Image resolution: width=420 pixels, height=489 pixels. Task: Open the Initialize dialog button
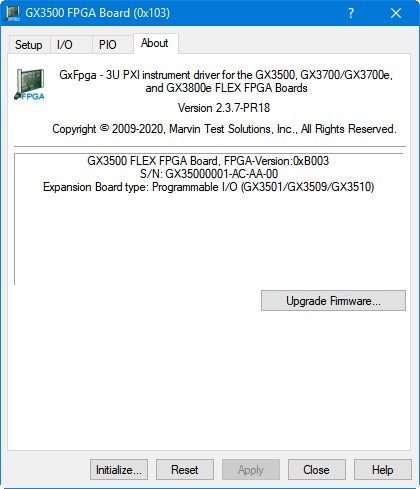point(119,470)
